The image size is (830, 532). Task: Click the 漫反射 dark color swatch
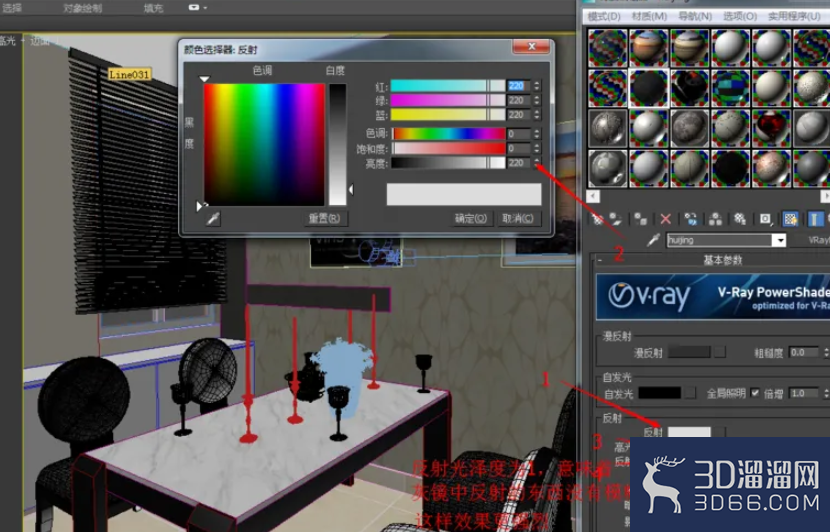coord(690,352)
